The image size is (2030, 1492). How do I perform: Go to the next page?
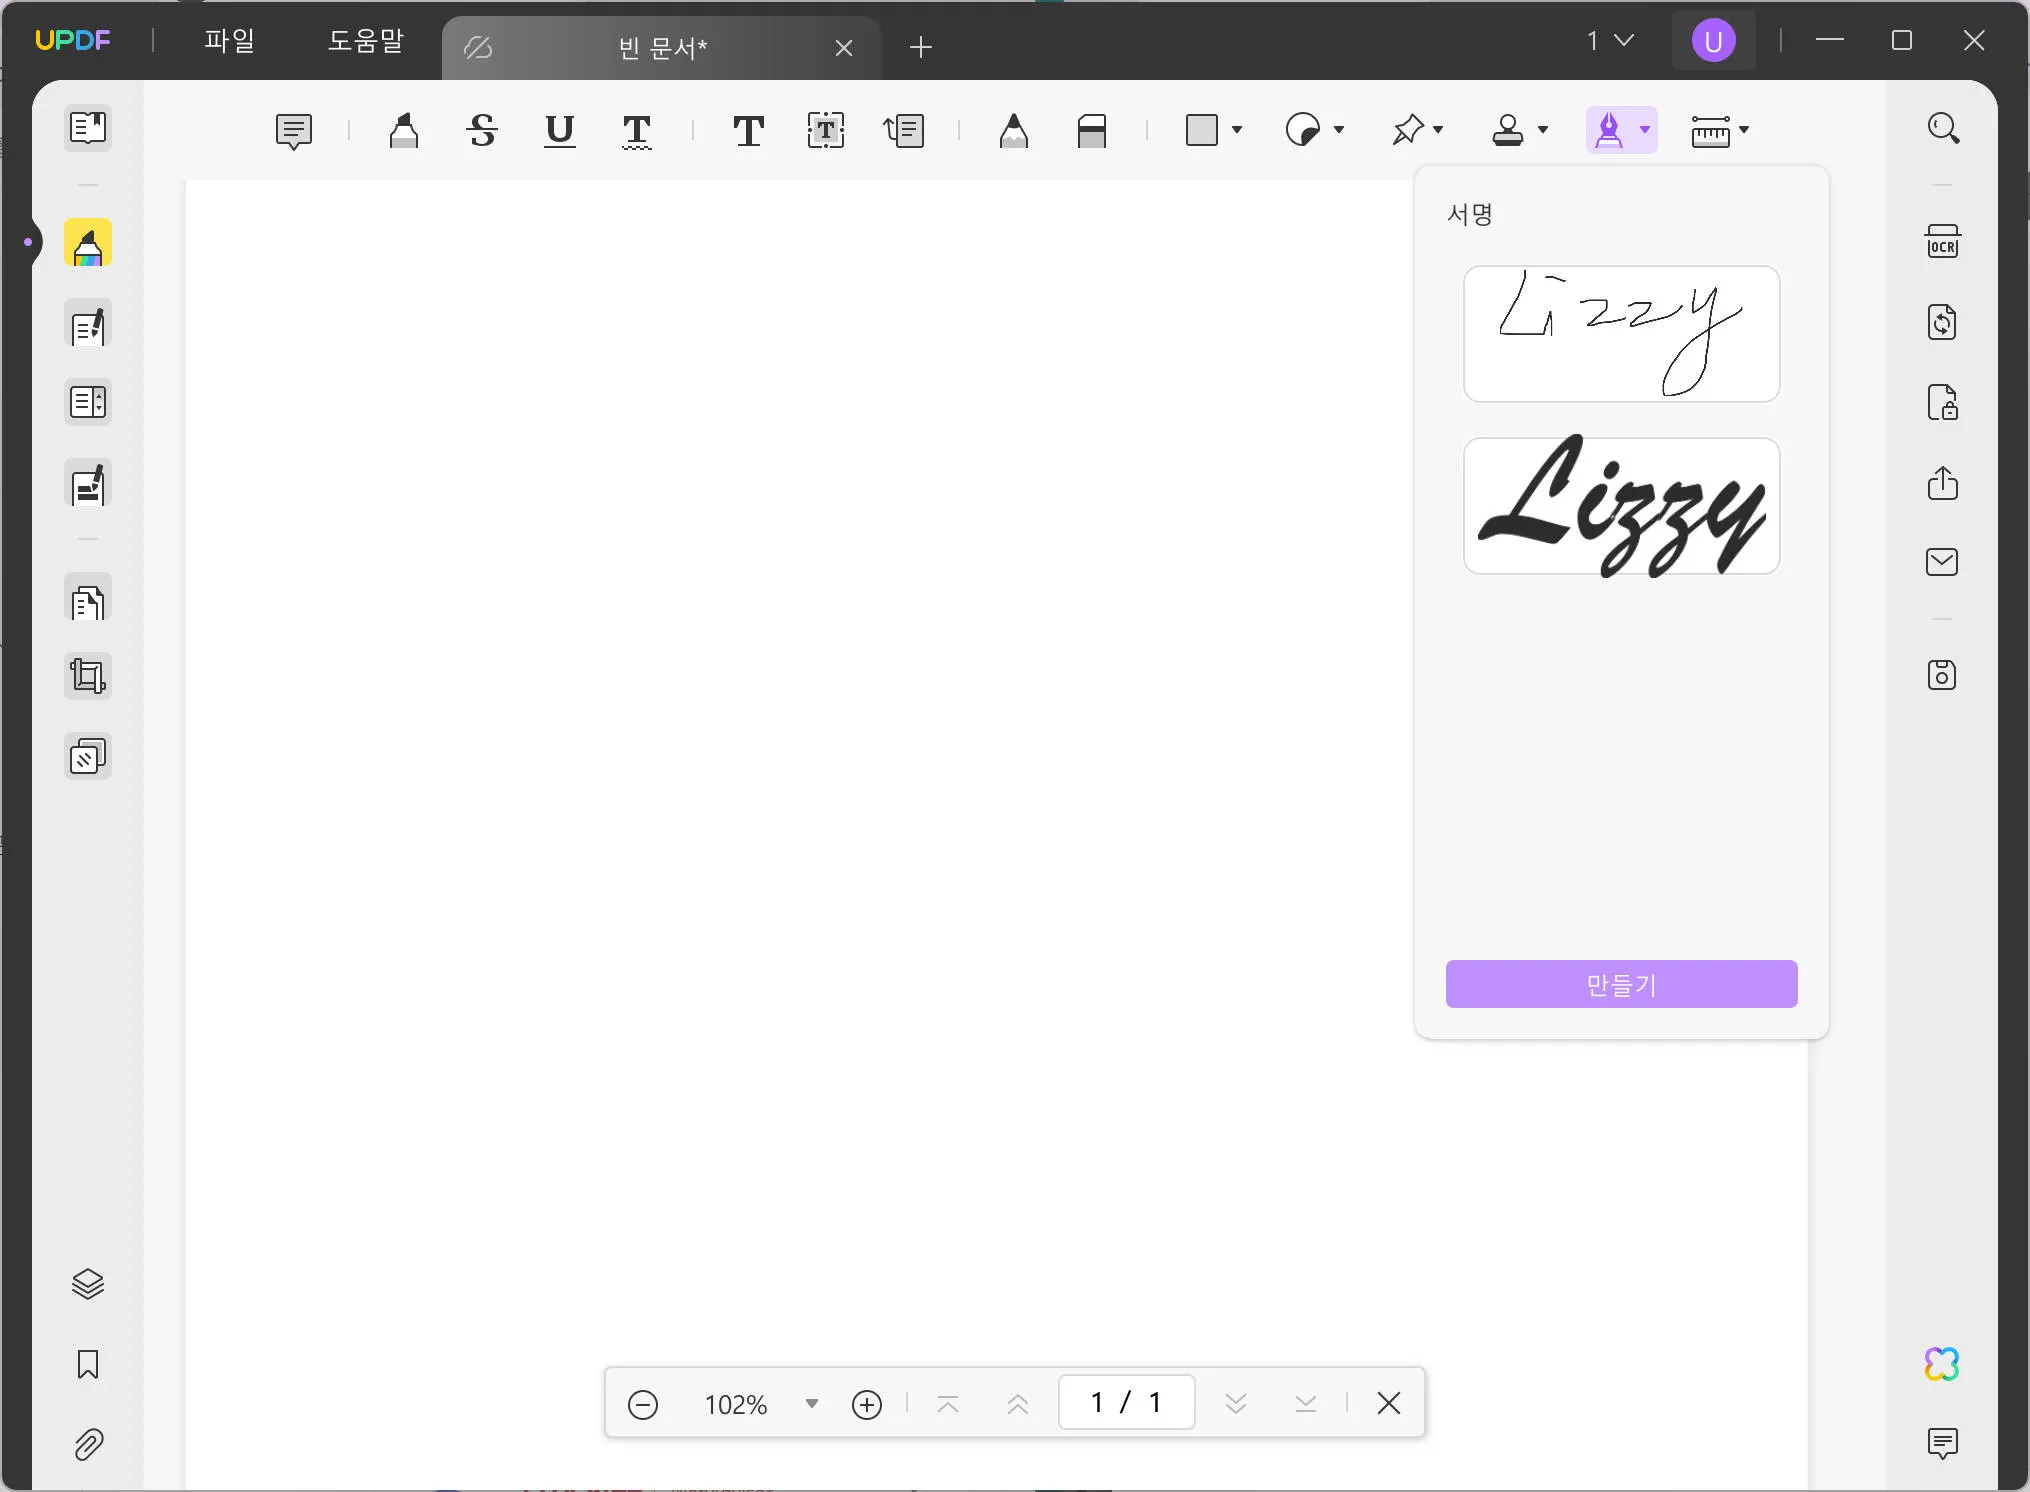[1236, 1404]
